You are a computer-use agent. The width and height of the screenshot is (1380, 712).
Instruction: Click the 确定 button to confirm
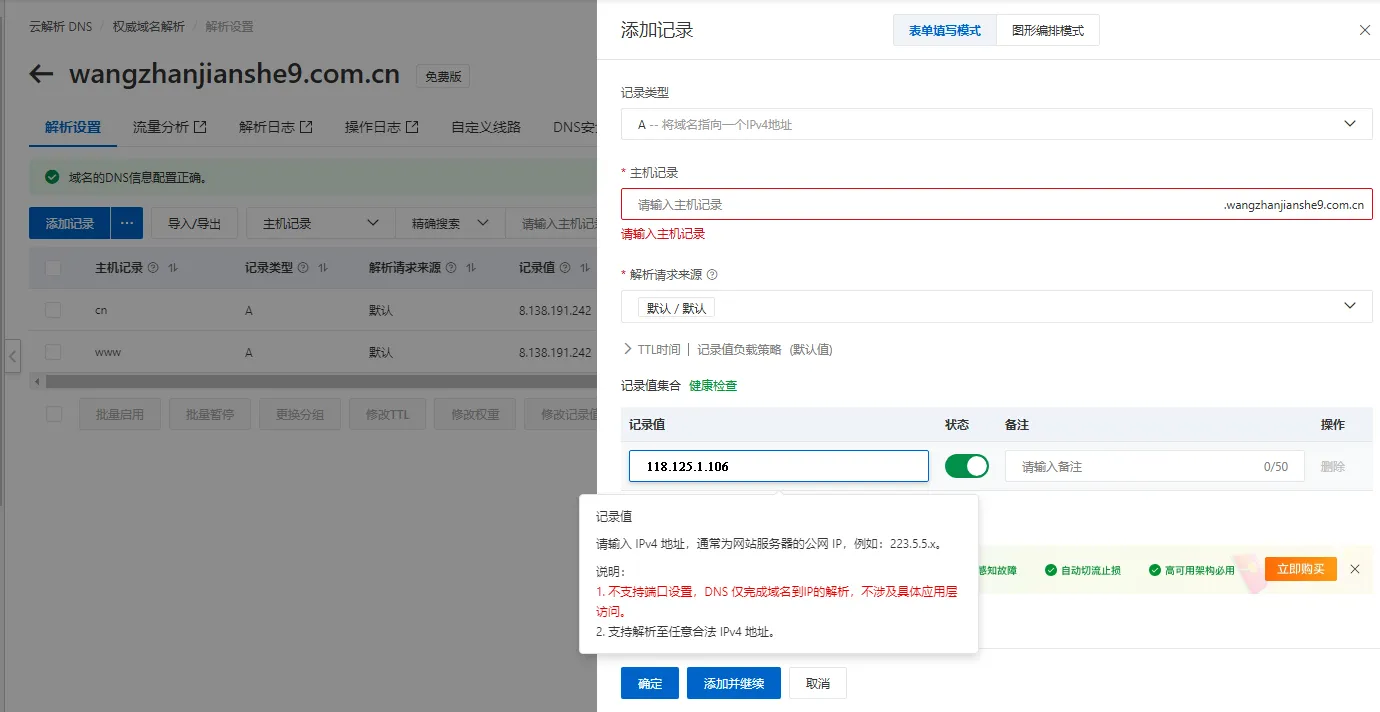coord(650,683)
